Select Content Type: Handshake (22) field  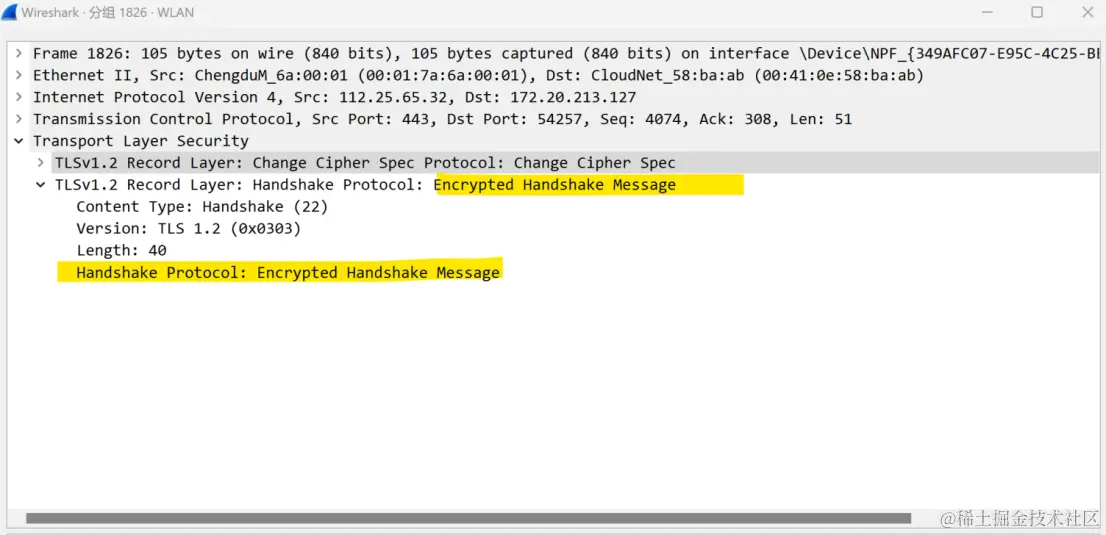tap(202, 207)
